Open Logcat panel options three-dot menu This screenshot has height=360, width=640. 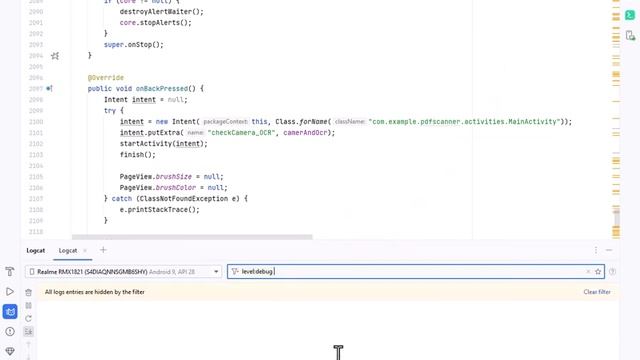pos(596,250)
